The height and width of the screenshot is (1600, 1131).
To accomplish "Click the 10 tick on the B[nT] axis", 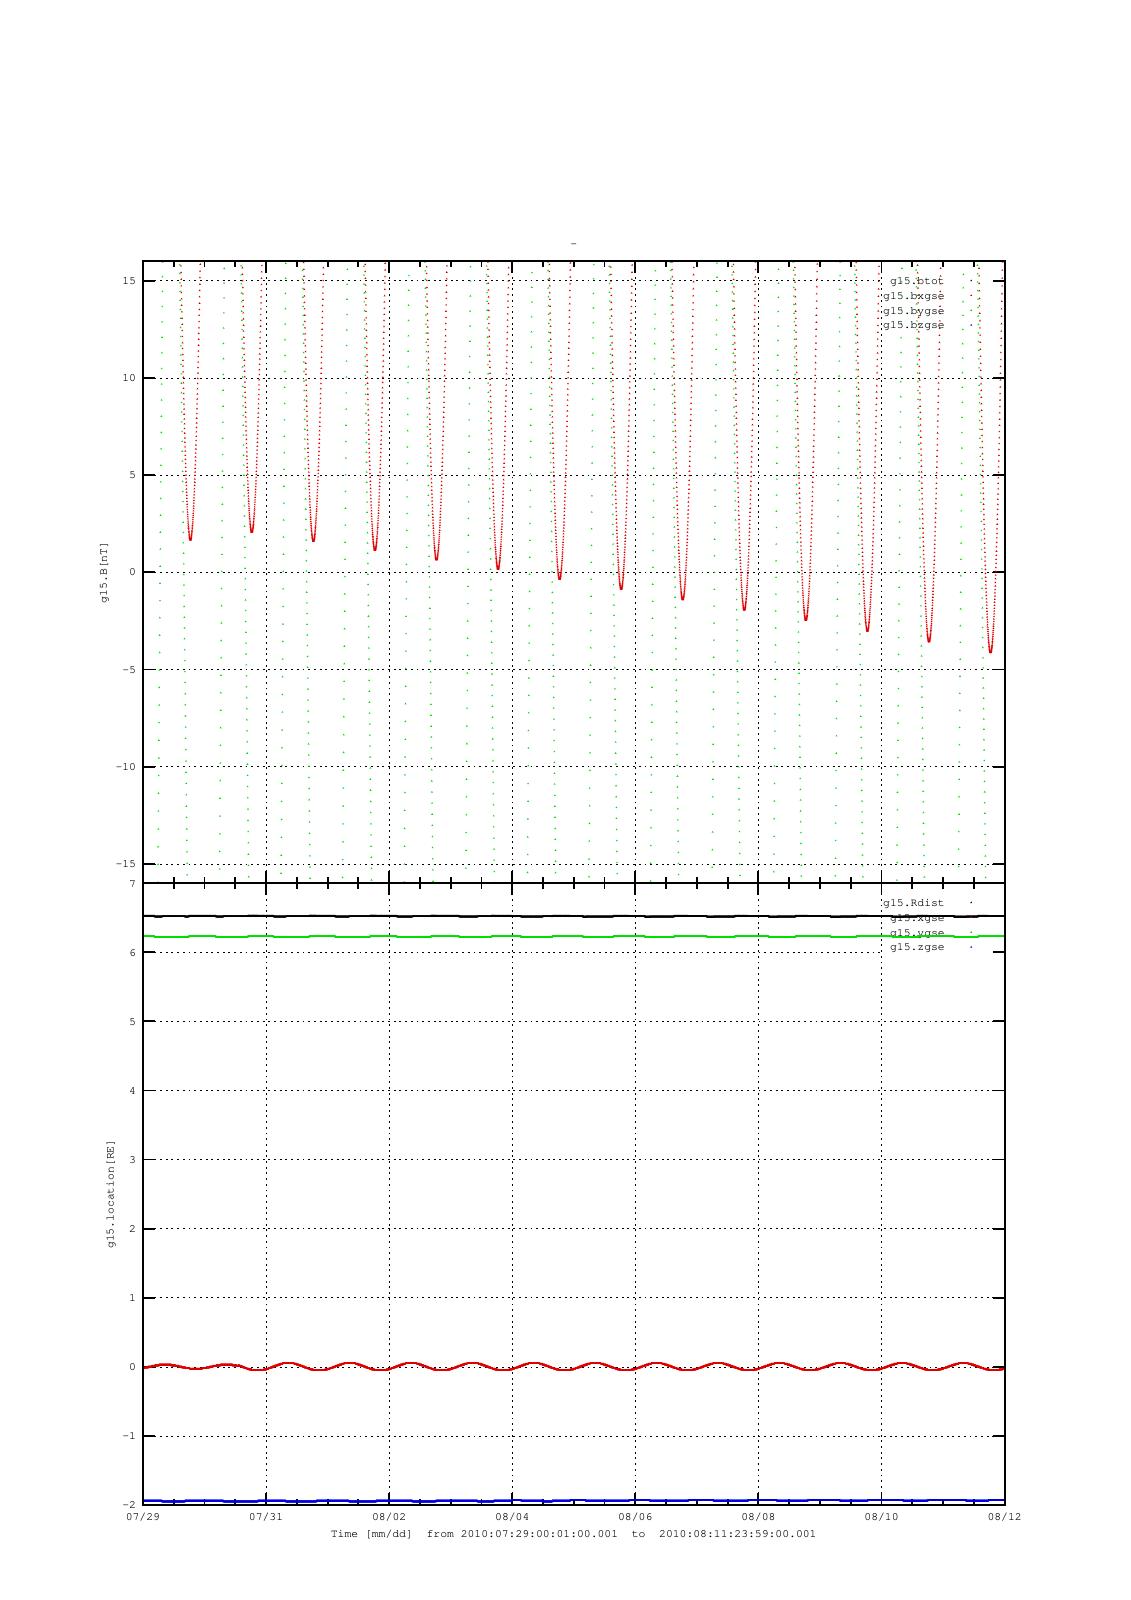I will tap(130, 378).
